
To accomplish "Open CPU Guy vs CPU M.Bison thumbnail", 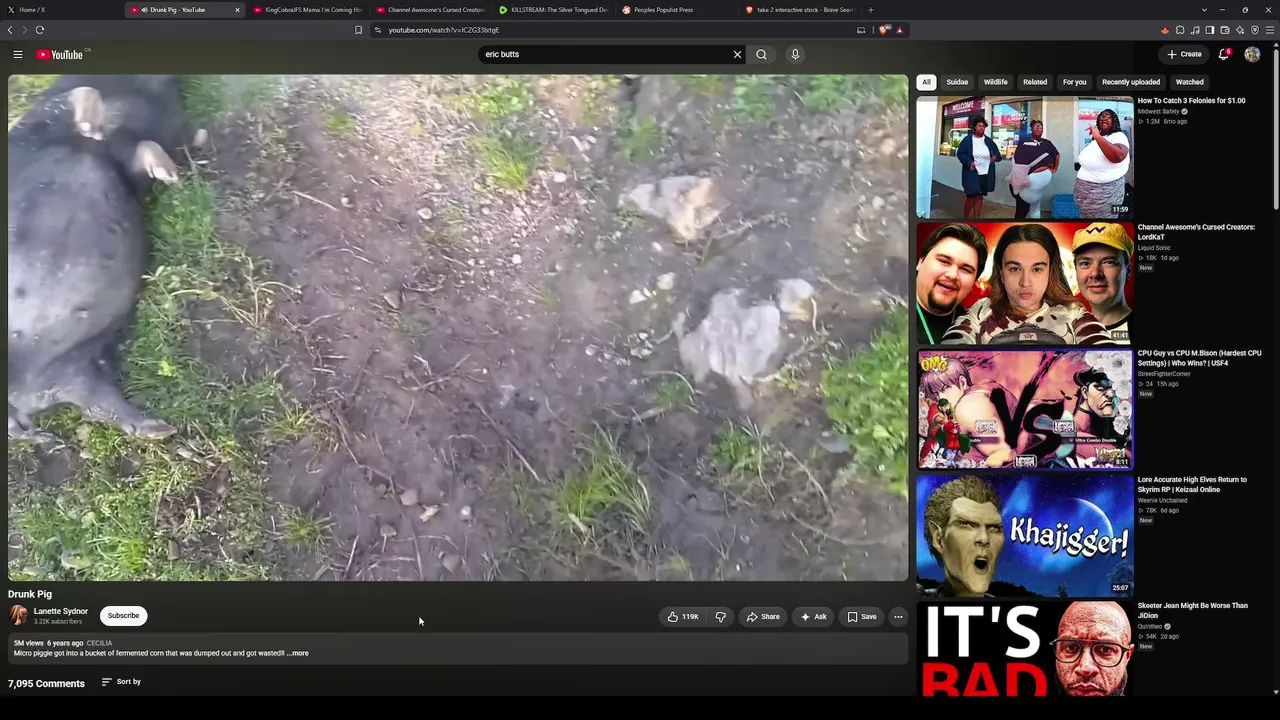I will [x=1025, y=409].
